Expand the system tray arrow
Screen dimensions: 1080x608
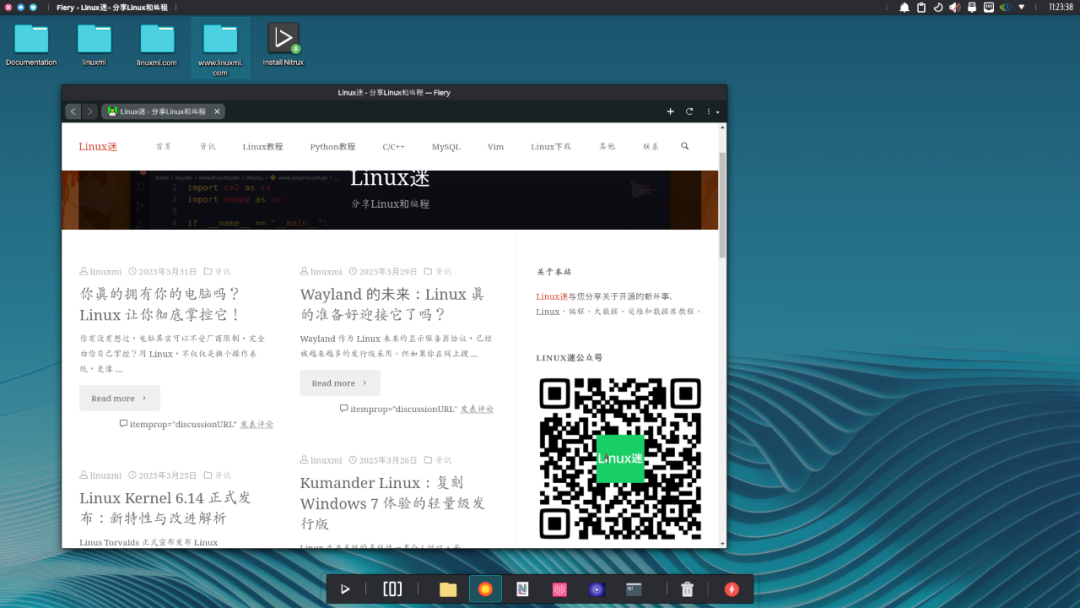pos(1022,8)
